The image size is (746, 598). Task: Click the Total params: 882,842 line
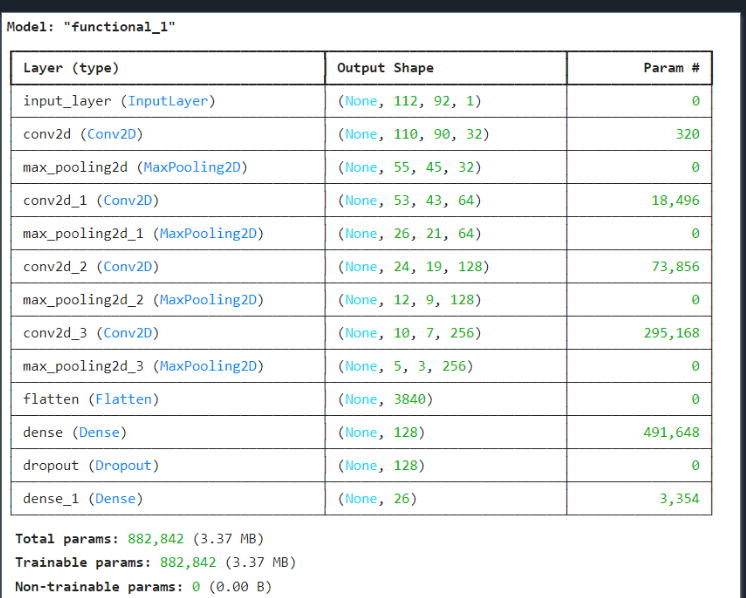[139, 539]
